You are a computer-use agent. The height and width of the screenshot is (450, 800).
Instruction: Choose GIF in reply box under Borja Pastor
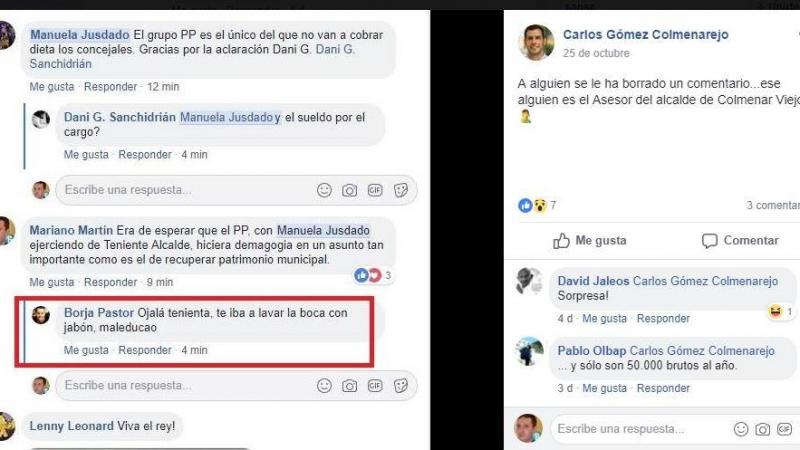pyautogui.click(x=375, y=386)
